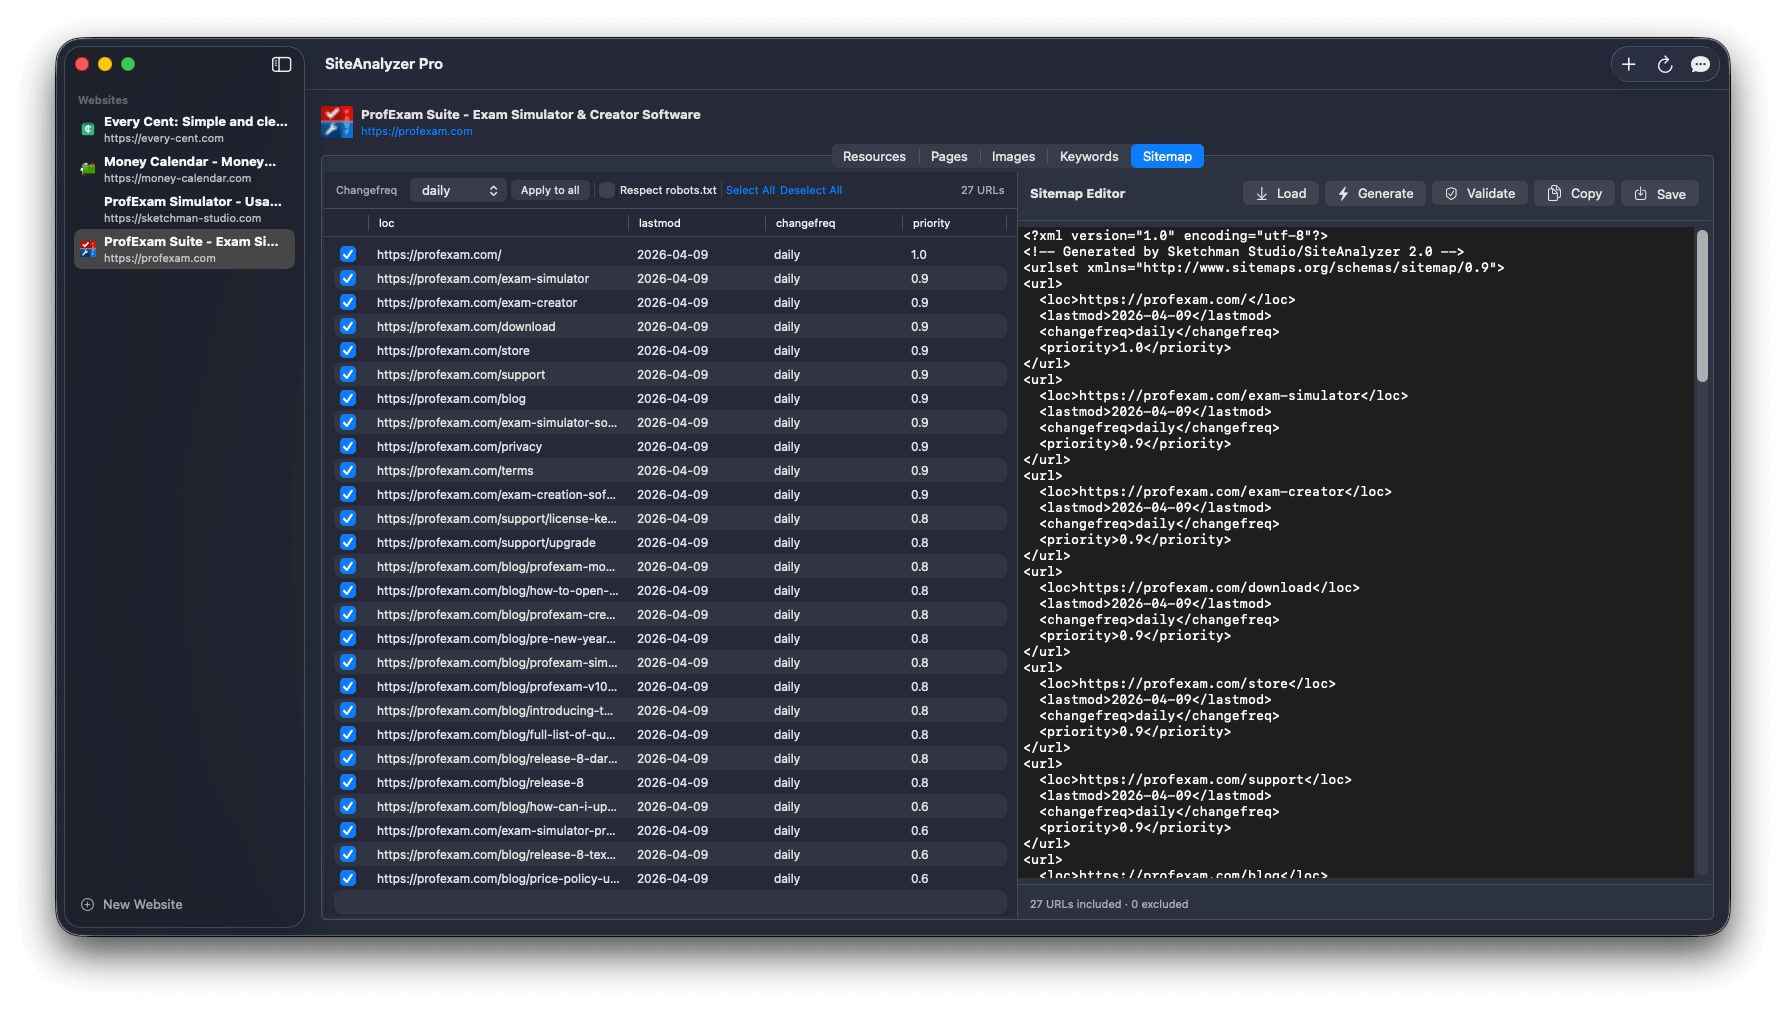The image size is (1786, 1010).
Task: Uncheck the profexam.com/exam-simulator URL
Action: [x=348, y=278]
